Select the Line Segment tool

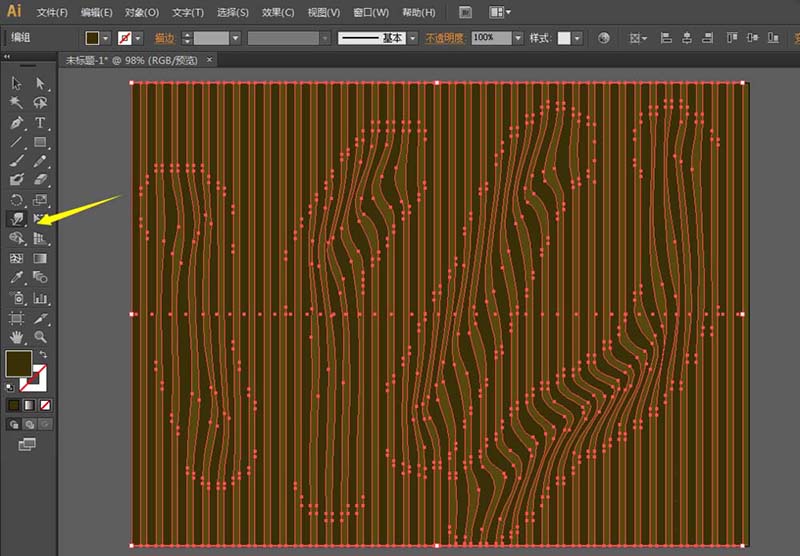point(16,142)
